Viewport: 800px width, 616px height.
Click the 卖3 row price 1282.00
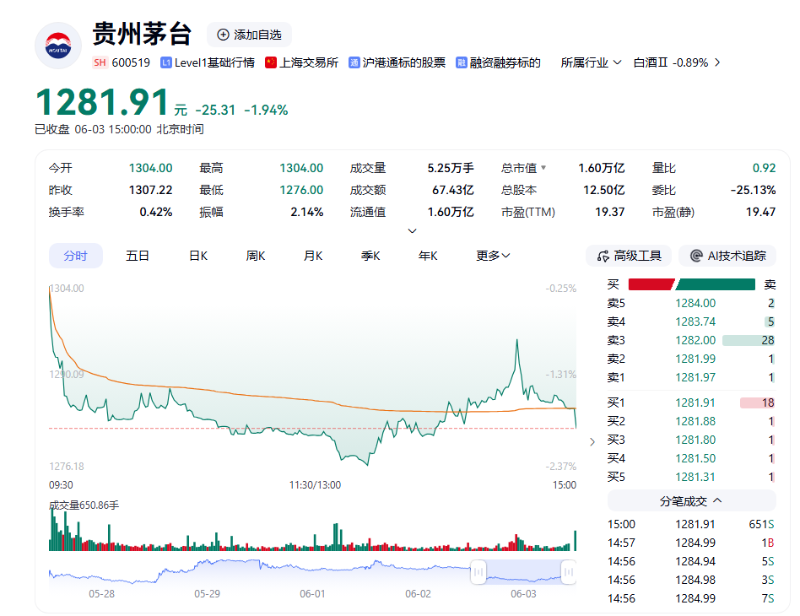pyautogui.click(x=695, y=340)
